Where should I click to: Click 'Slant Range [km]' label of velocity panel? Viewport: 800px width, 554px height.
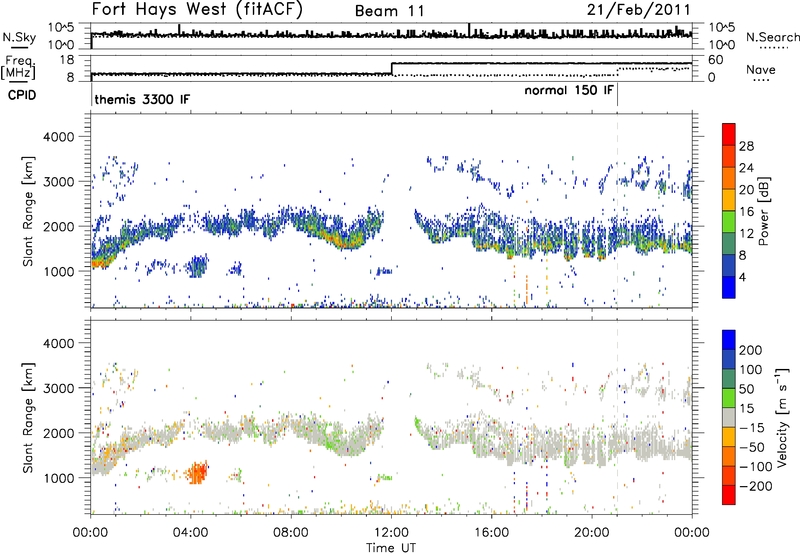point(28,417)
